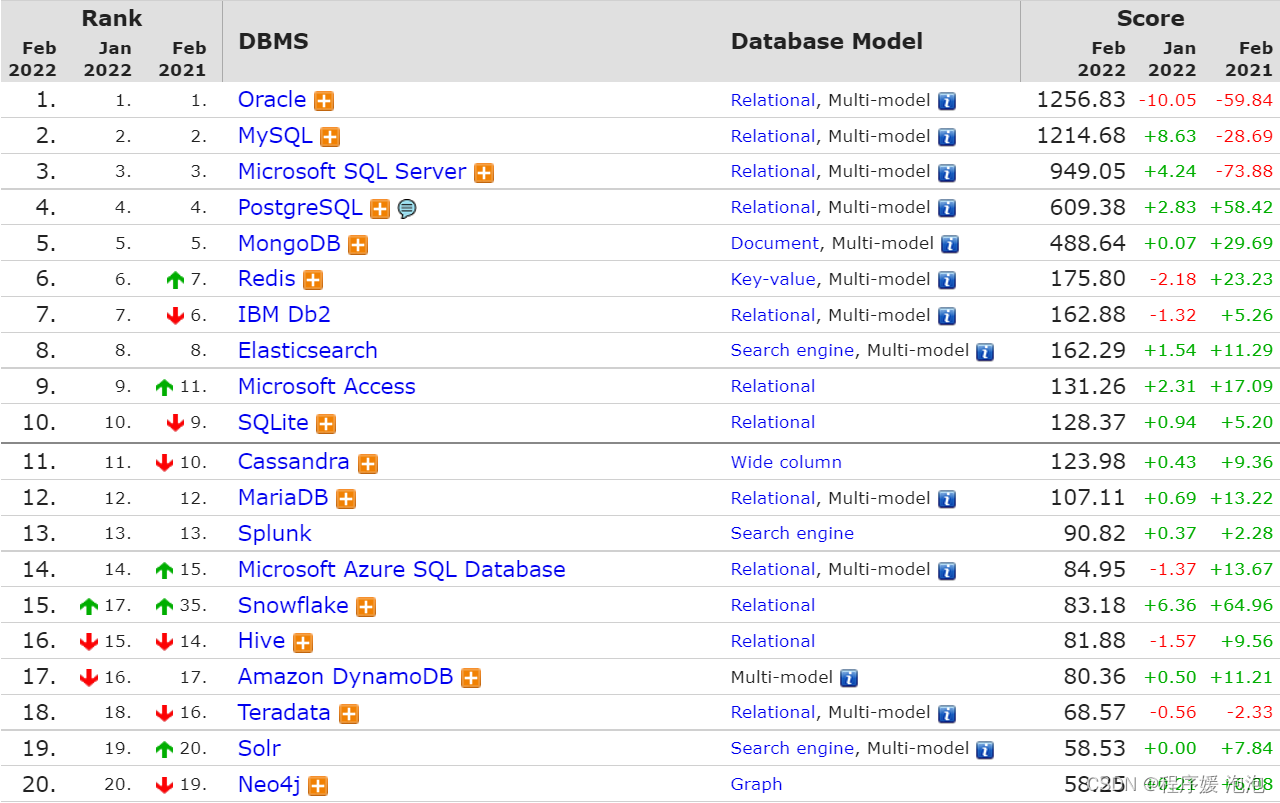
Task: Open the Microsoft SQL Server link
Action: 352,171
